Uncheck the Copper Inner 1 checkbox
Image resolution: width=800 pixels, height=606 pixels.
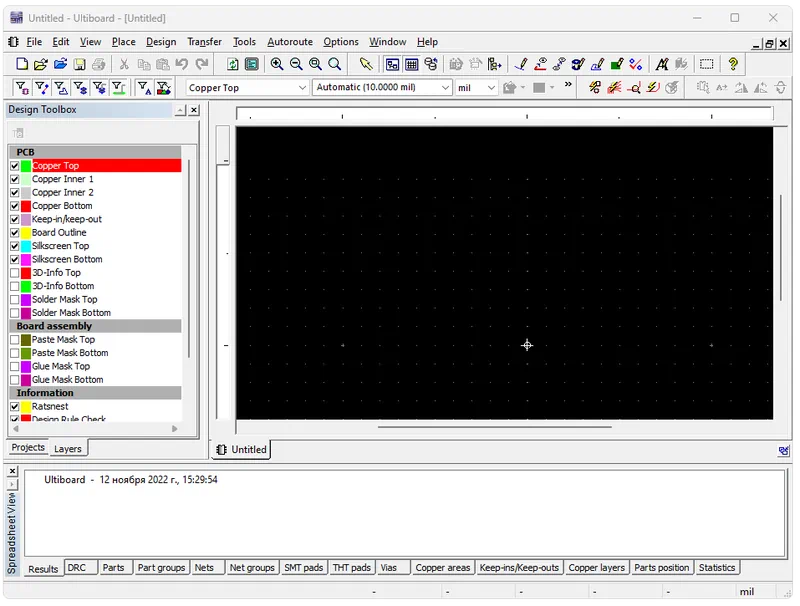click(15, 180)
